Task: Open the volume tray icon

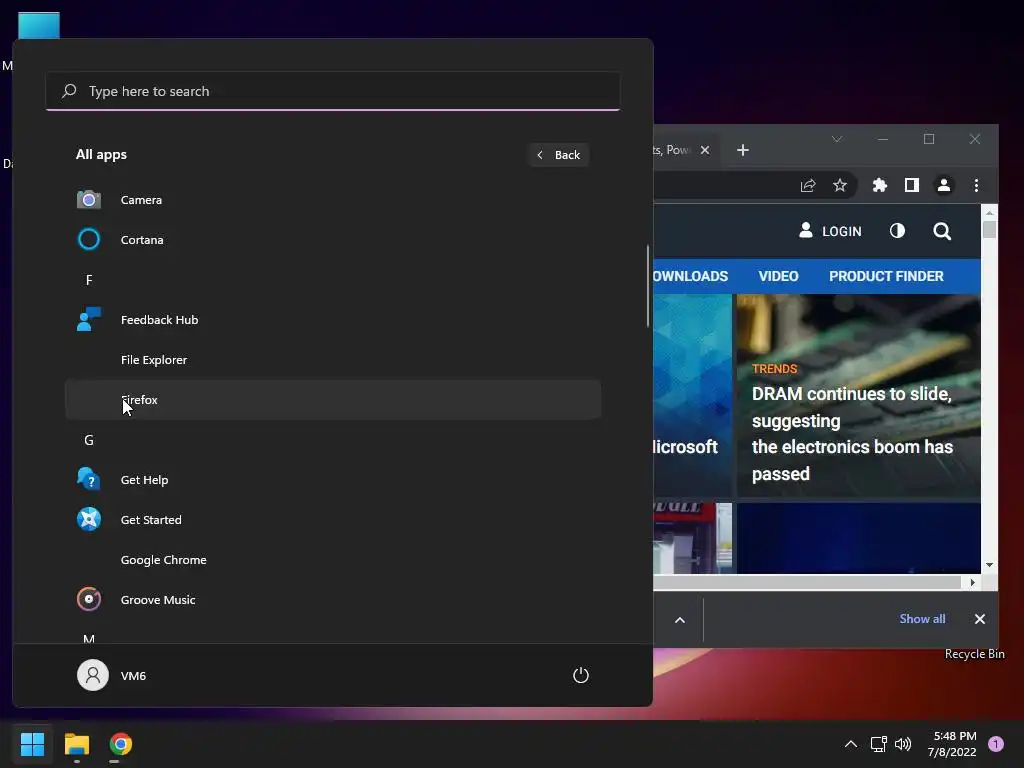Action: coord(903,744)
